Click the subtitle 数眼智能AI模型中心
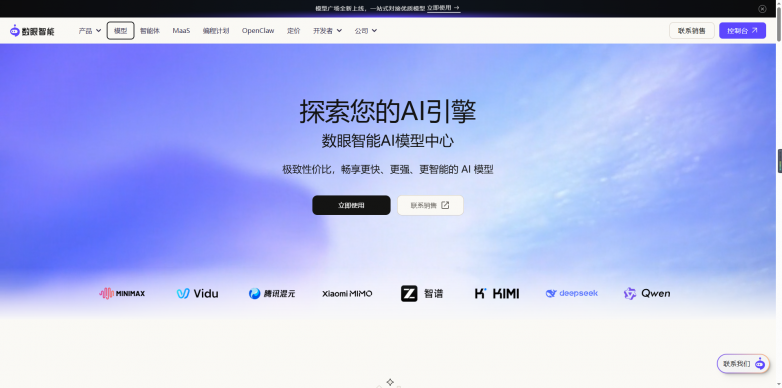 tap(388, 141)
